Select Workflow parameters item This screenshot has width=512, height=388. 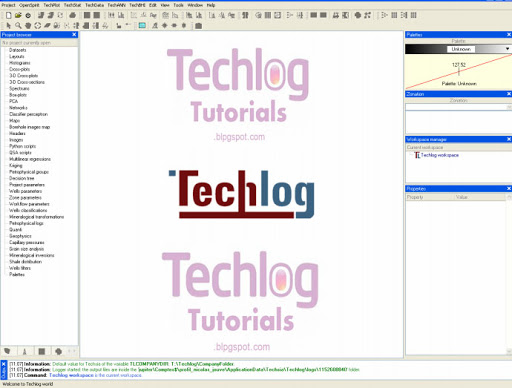coord(29,204)
